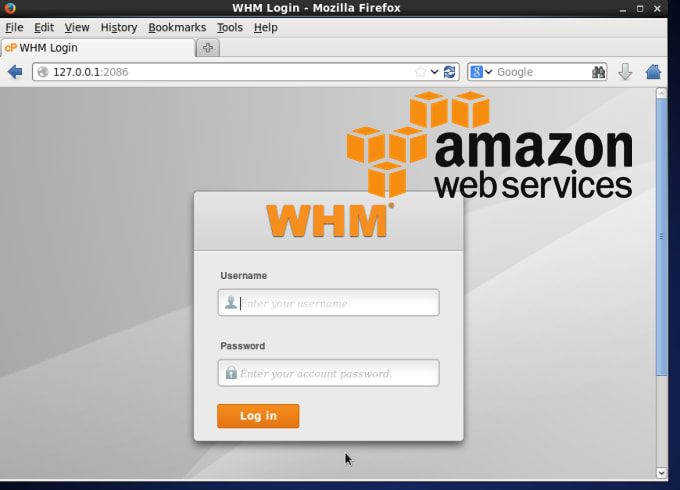The image size is (680, 490).
Task: Click the site identity globe icon
Action: point(43,72)
